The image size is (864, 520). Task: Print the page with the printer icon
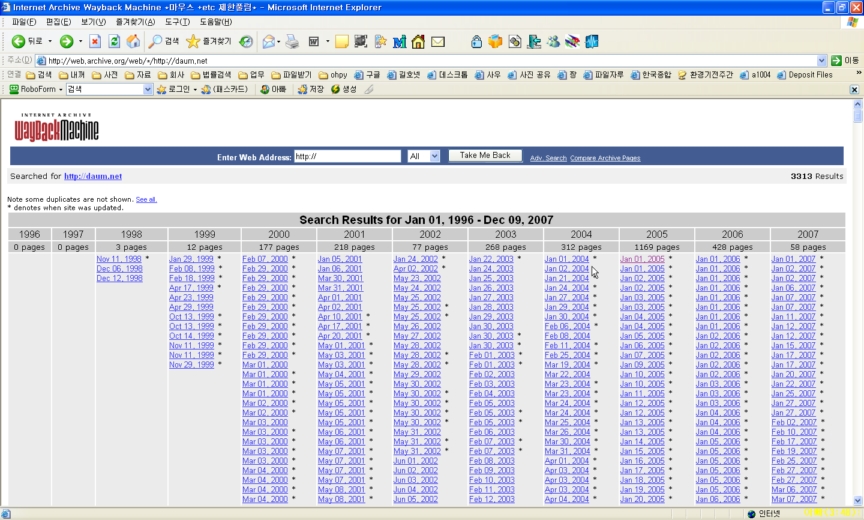coord(292,41)
